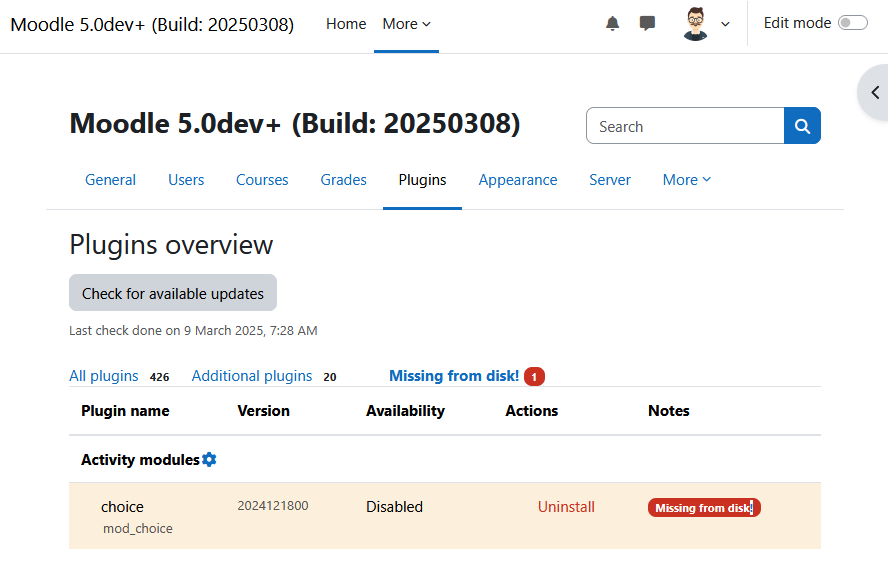Click the mod_choice component text
Viewport: 888px width, 566px height.
[138, 529]
